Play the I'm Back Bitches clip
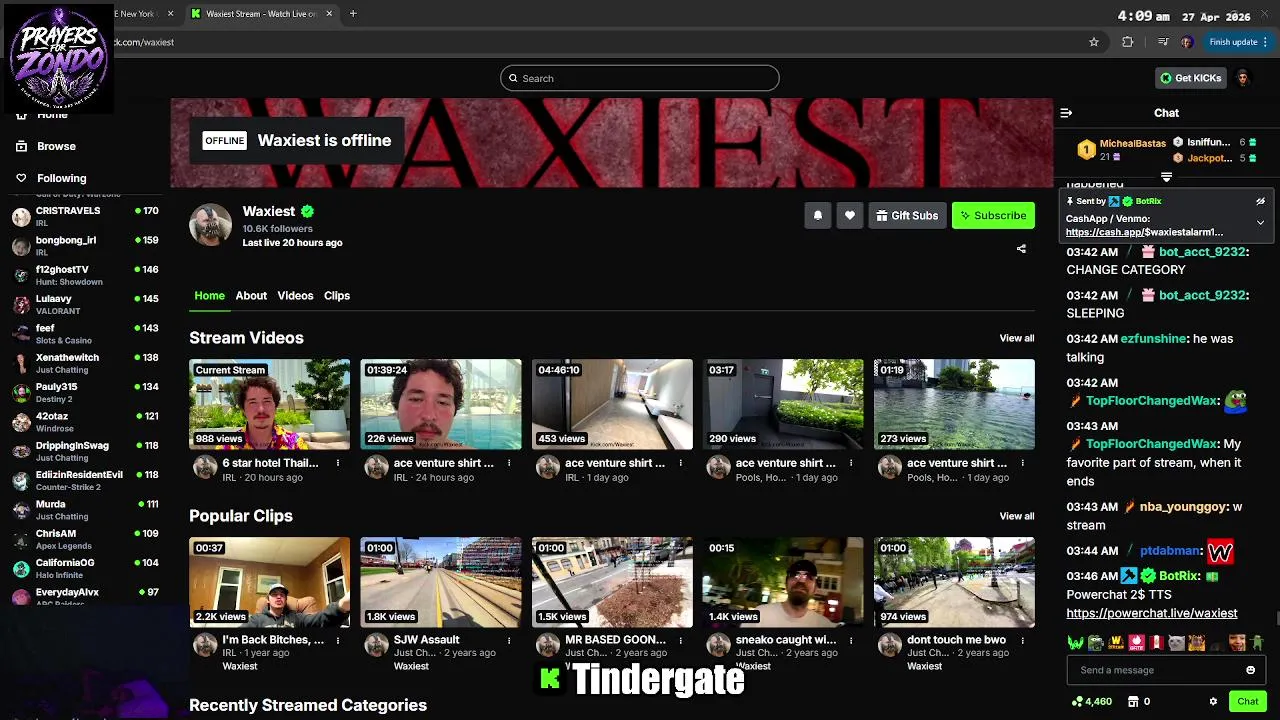Screen dimensions: 1280x720 point(270,582)
